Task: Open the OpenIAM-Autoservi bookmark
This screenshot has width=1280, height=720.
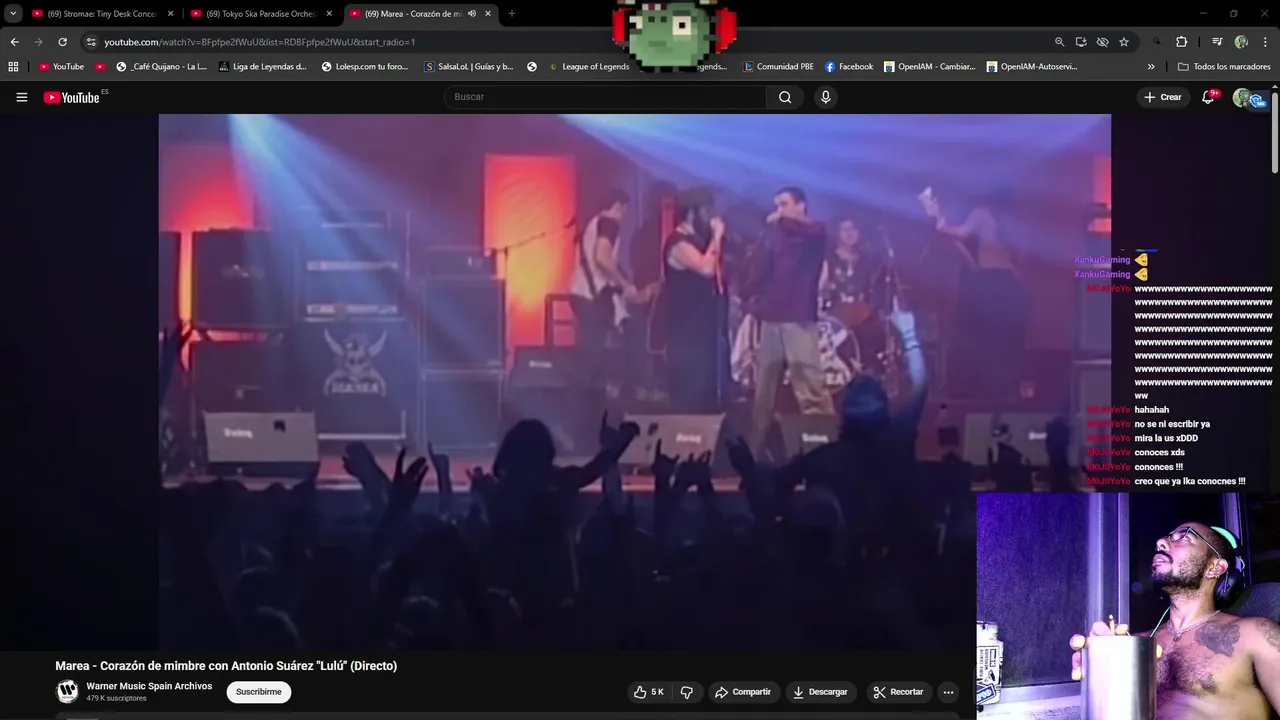Action: tap(1032, 67)
